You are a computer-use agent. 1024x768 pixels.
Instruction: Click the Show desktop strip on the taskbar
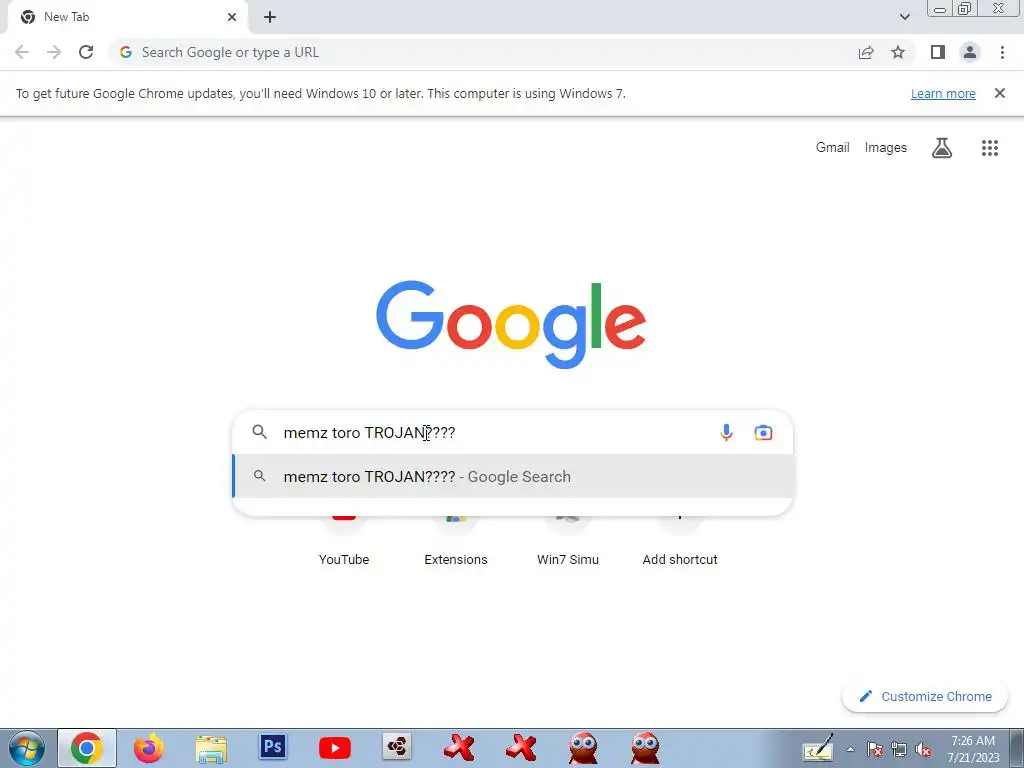1017,748
